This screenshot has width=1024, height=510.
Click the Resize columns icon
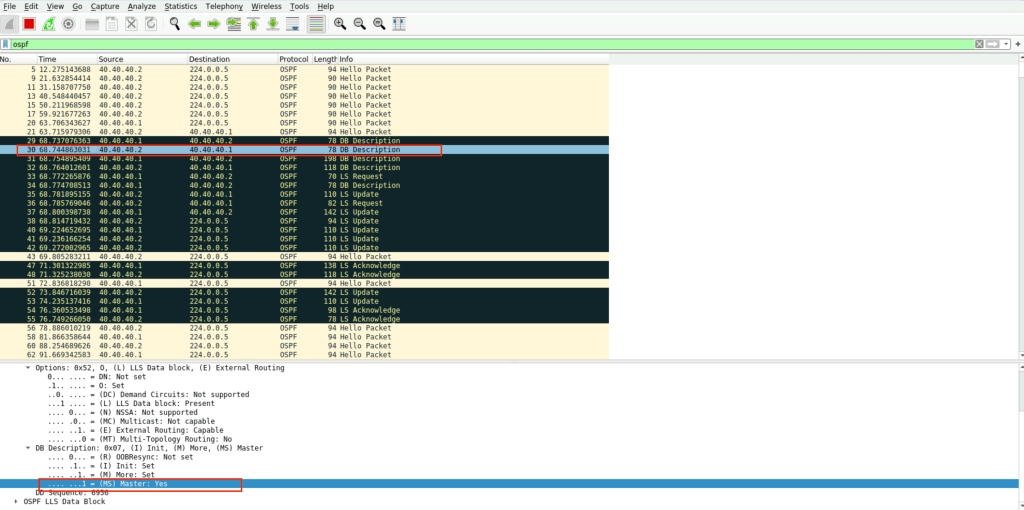(400, 23)
